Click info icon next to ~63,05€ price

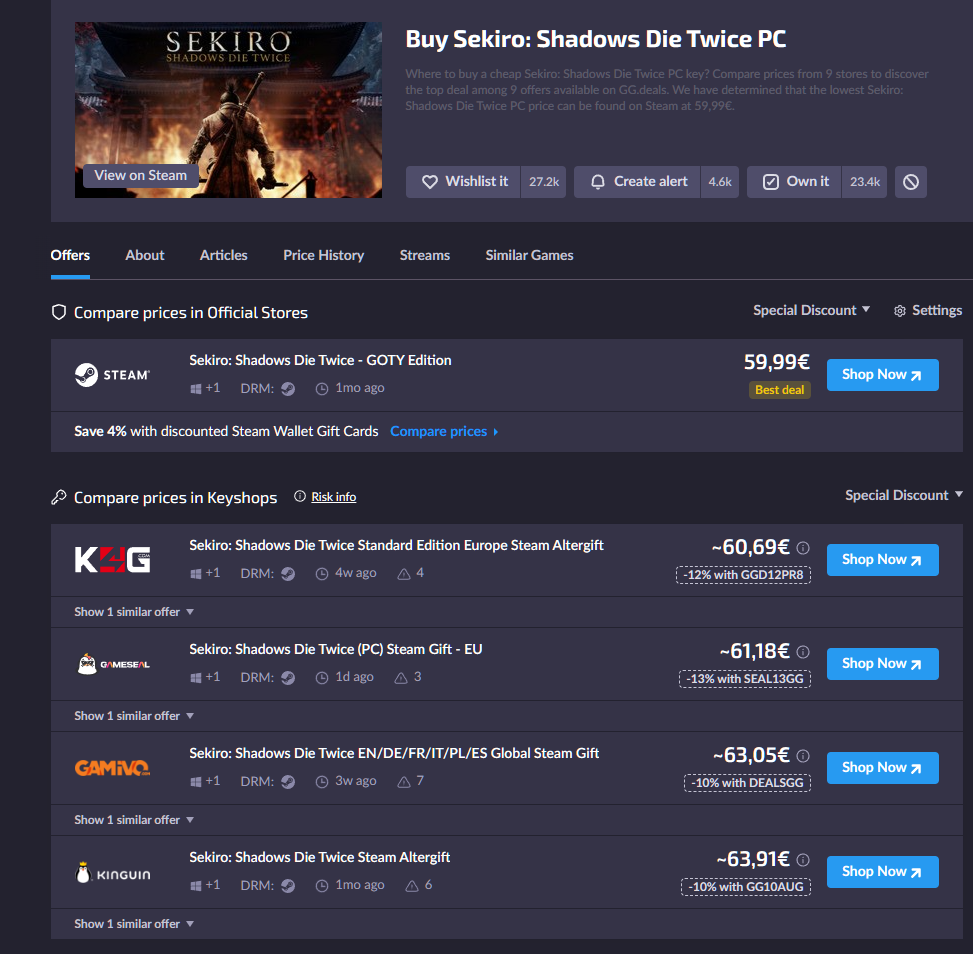(803, 756)
